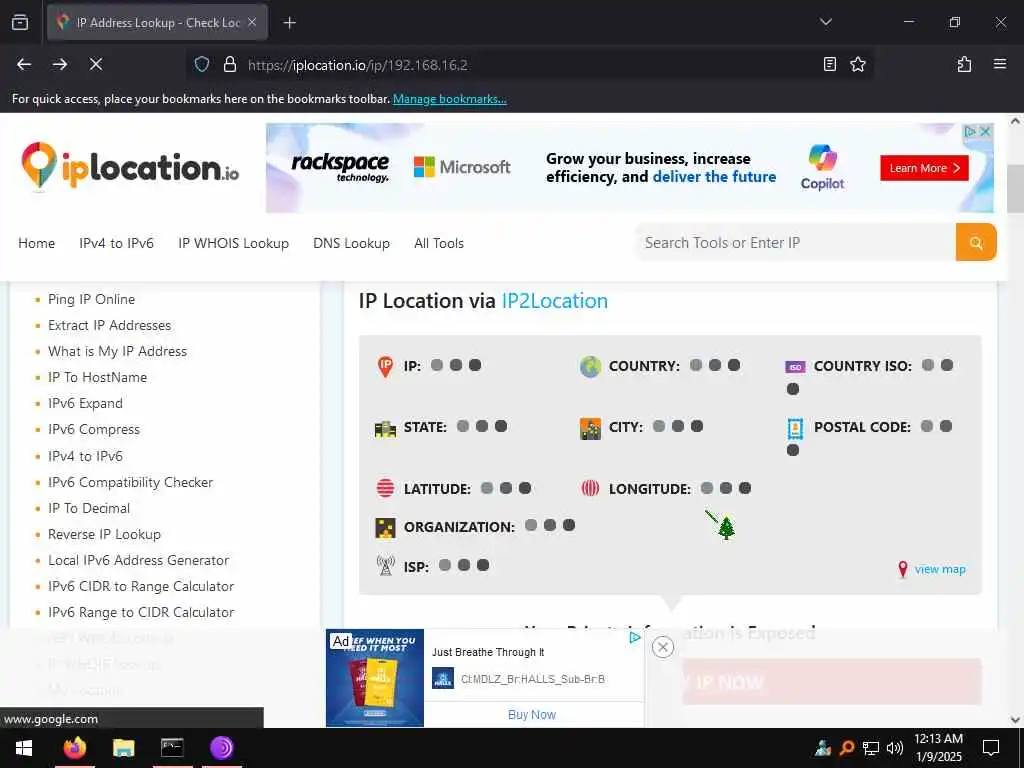Select the IP Address Lookup browser tab
This screenshot has height=768, width=1024.
157,22
